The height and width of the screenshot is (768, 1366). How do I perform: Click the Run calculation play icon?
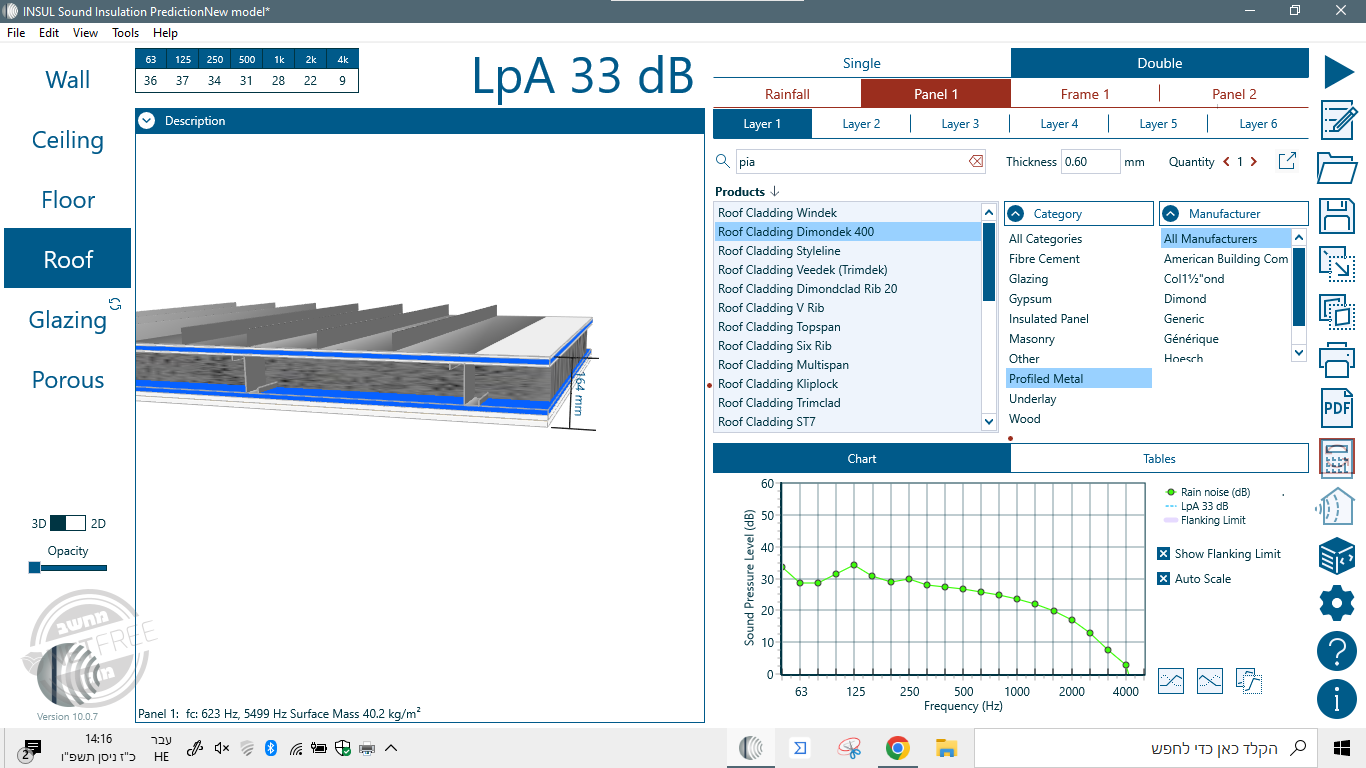click(1338, 72)
